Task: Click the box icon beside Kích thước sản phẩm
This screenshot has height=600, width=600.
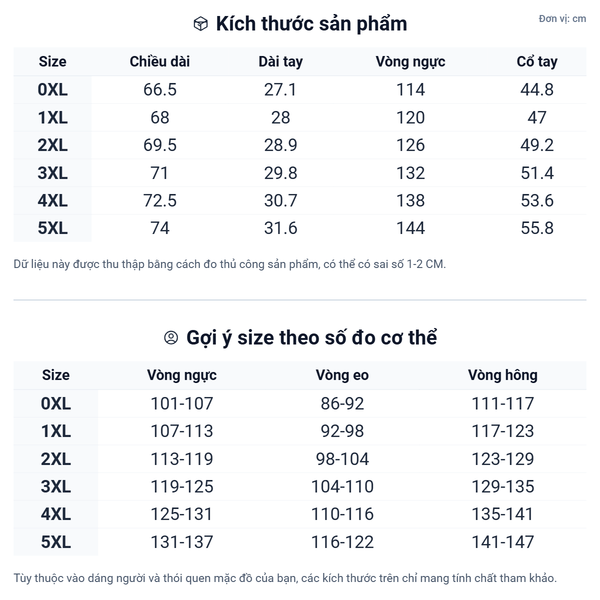Action: (x=200, y=24)
